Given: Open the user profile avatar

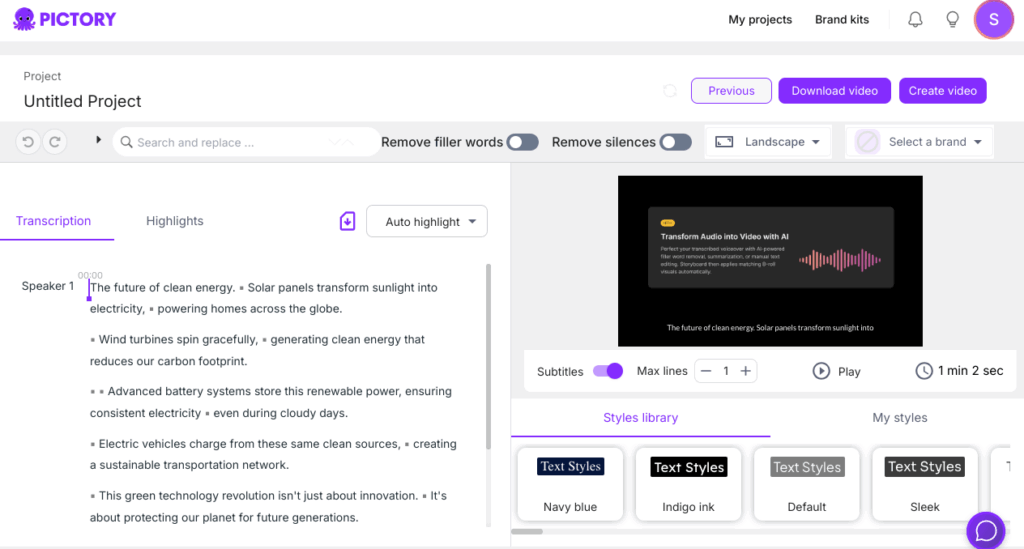Looking at the screenshot, I should pyautogui.click(x=993, y=20).
